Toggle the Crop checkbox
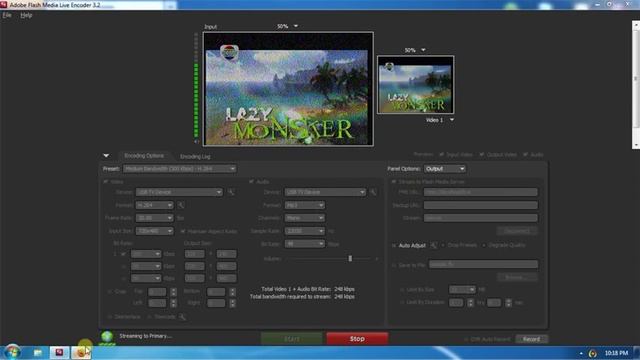 110,292
